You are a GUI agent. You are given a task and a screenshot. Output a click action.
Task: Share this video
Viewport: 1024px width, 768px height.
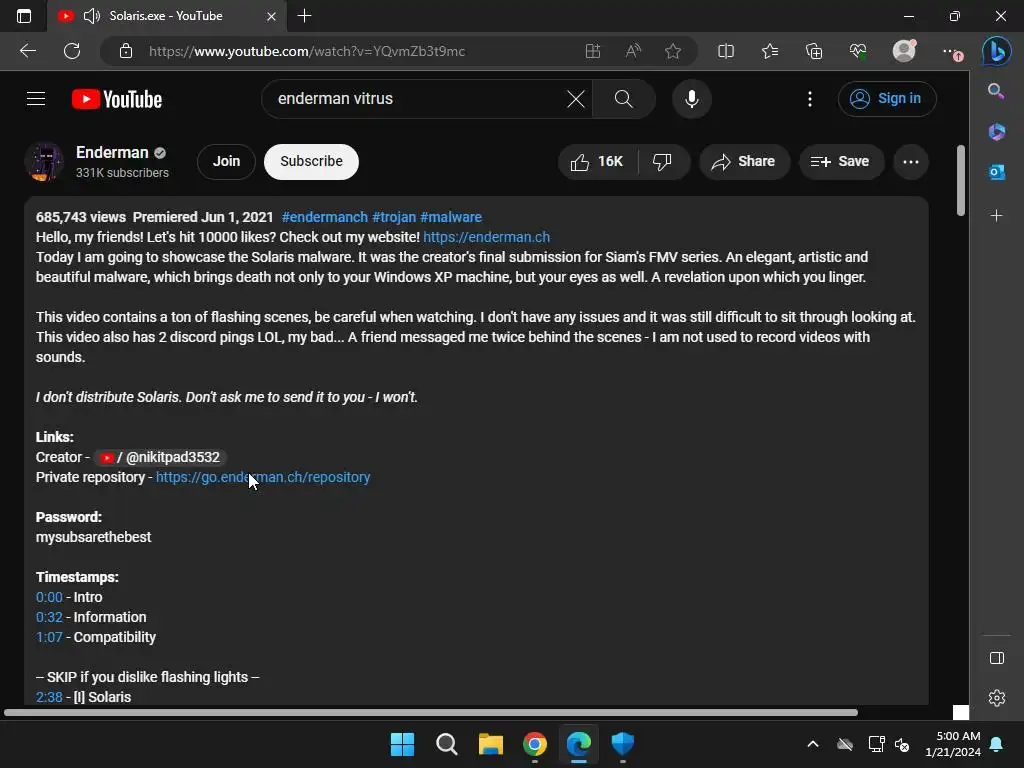click(744, 161)
